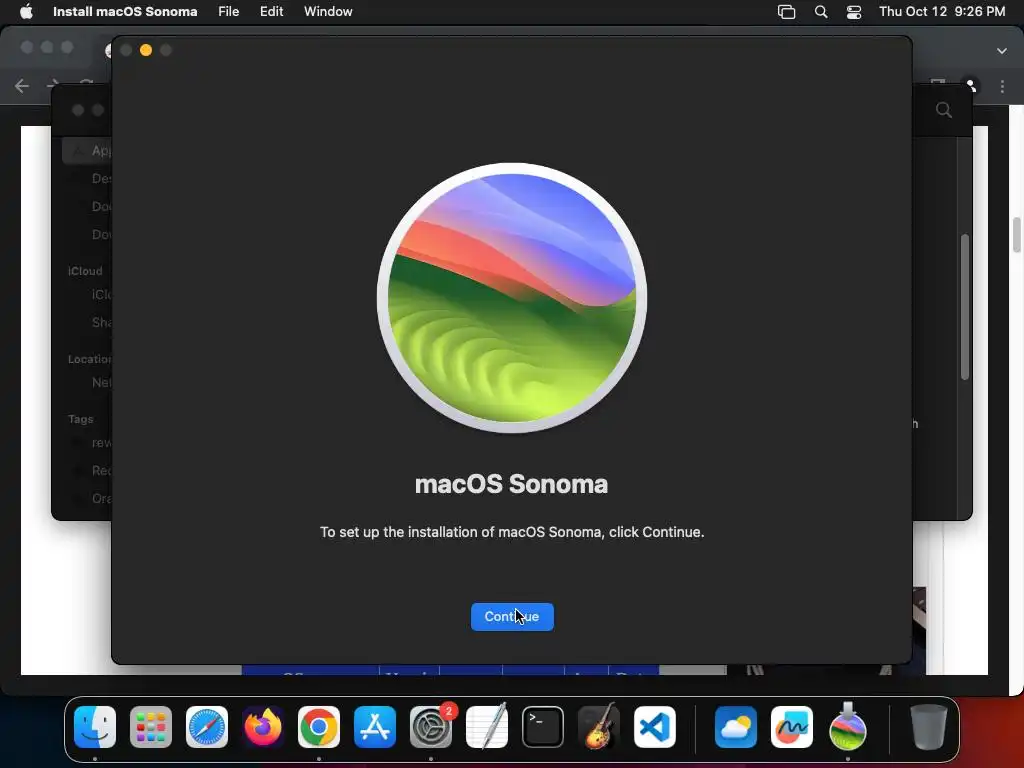Select Tags heading in Finder sidebar
This screenshot has width=1024, height=768.
[x=80, y=419]
